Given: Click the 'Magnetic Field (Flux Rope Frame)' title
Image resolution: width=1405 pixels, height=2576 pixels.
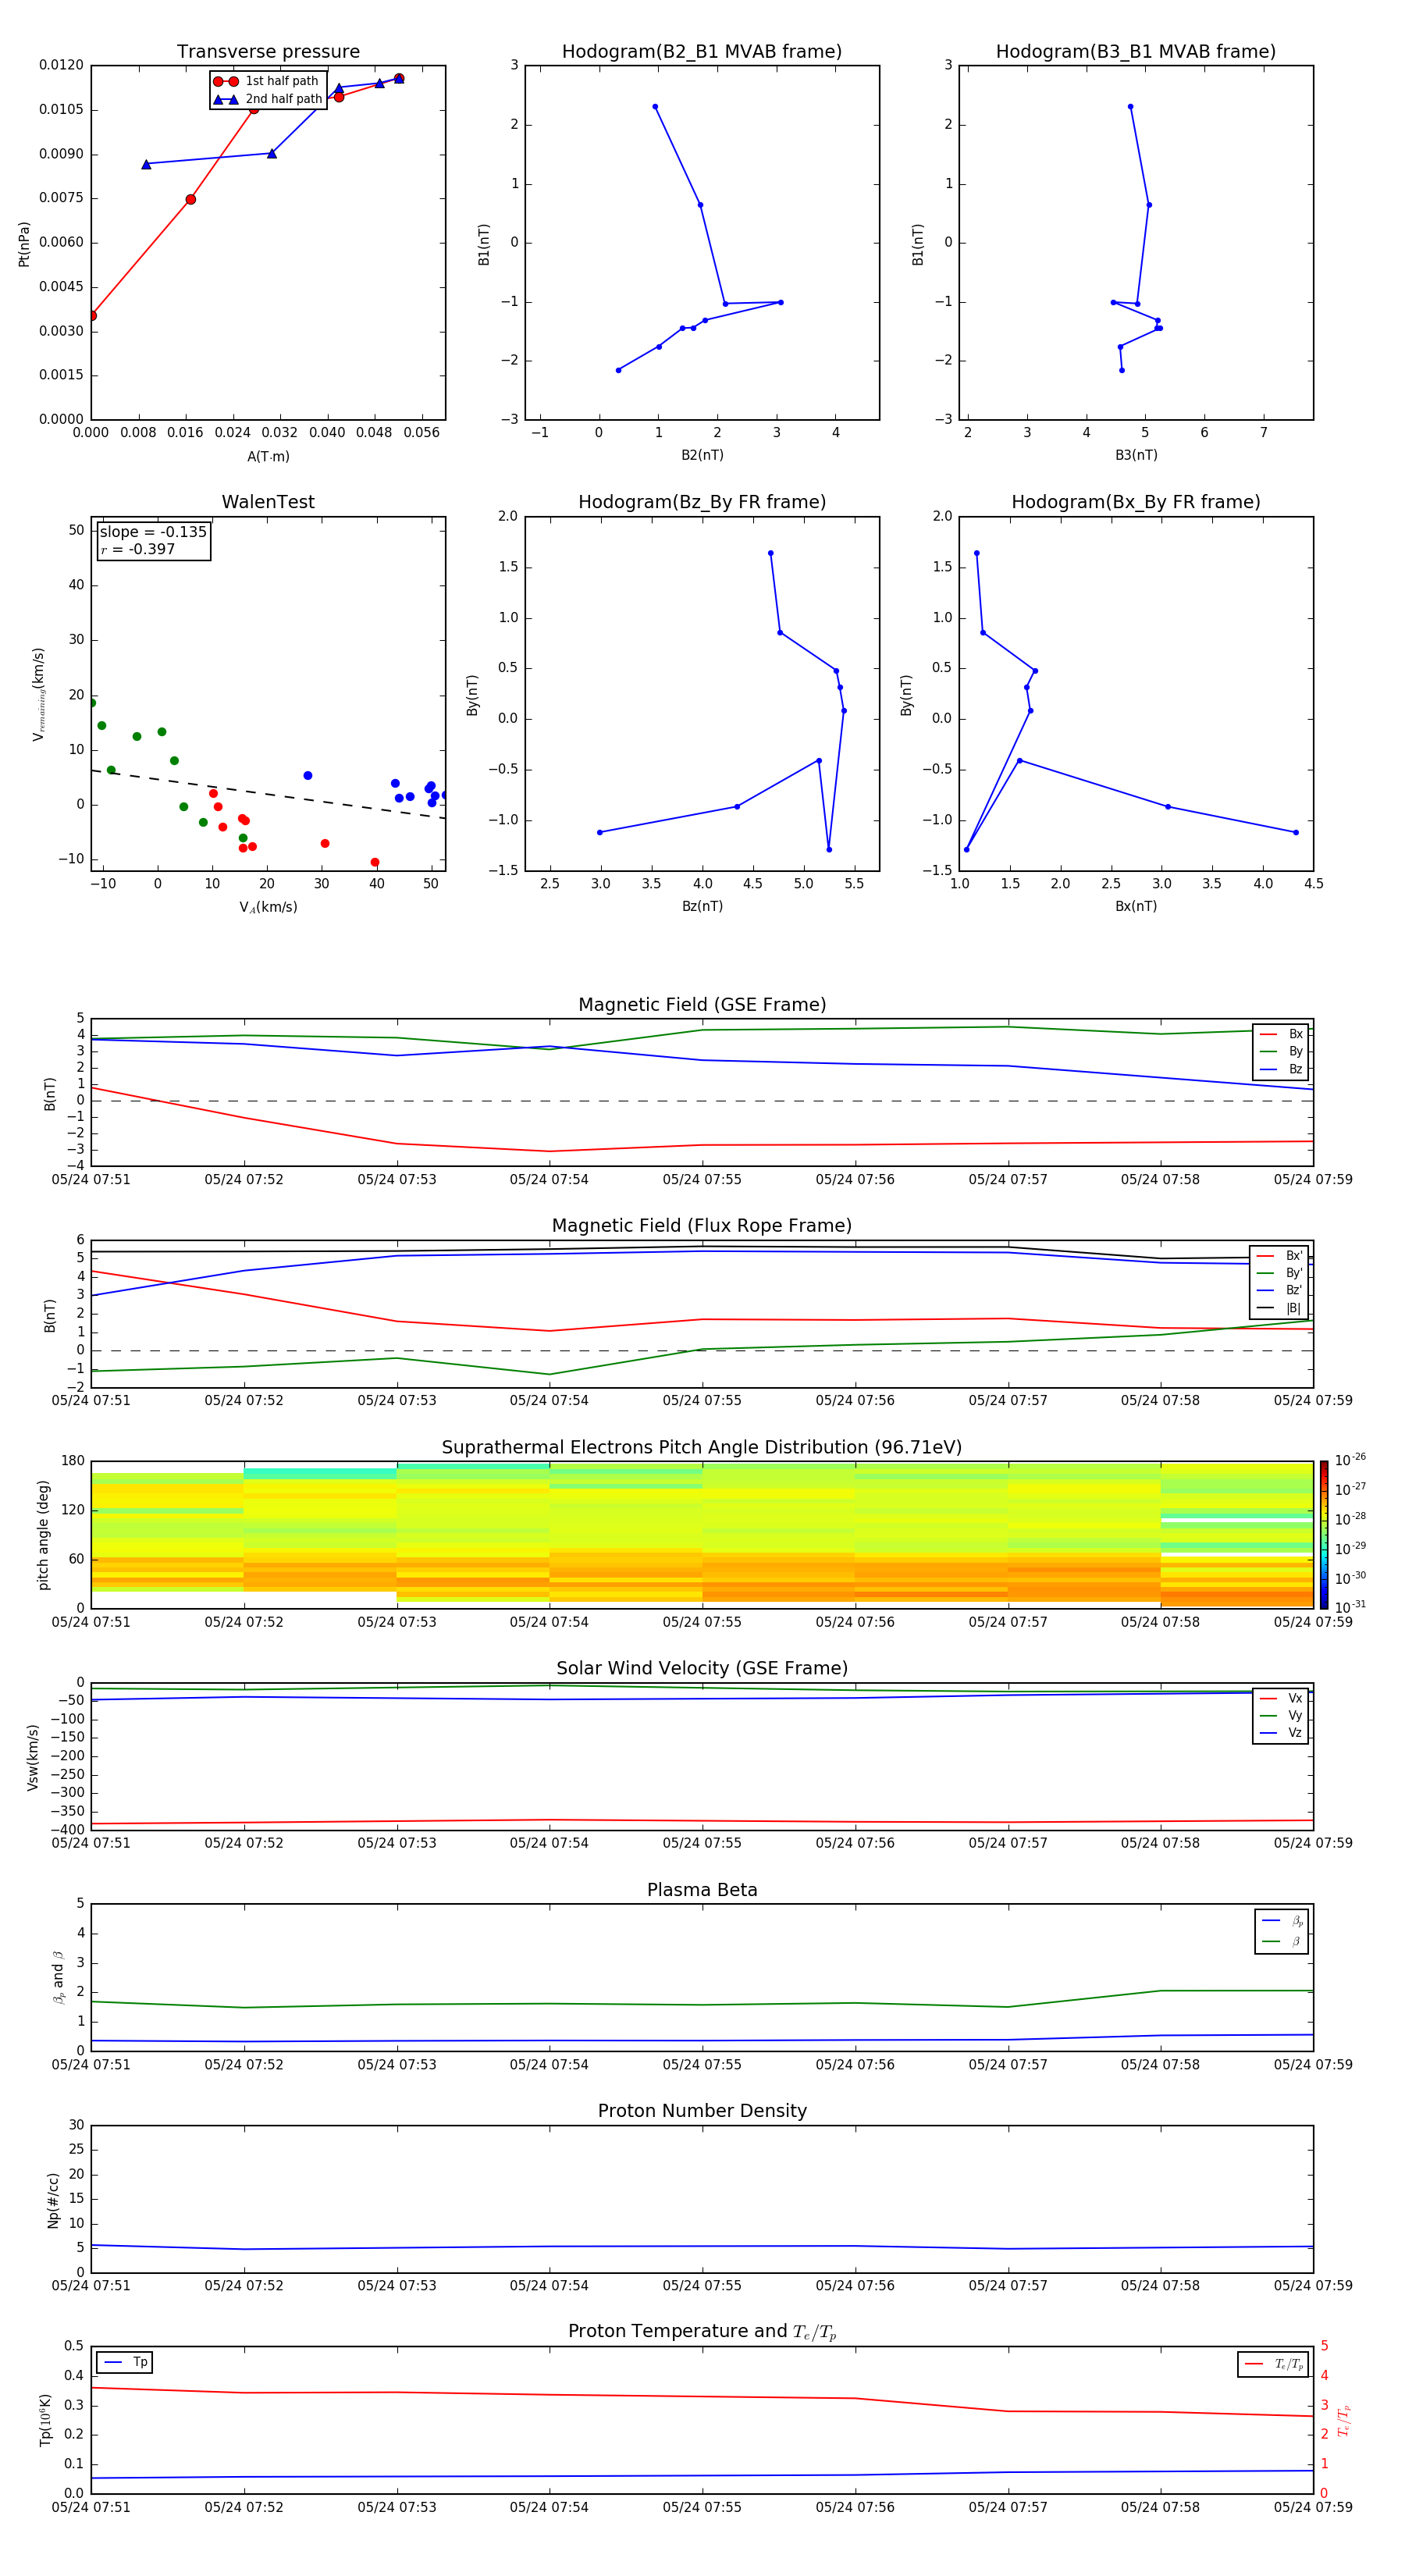Looking at the screenshot, I should click(702, 1226).
